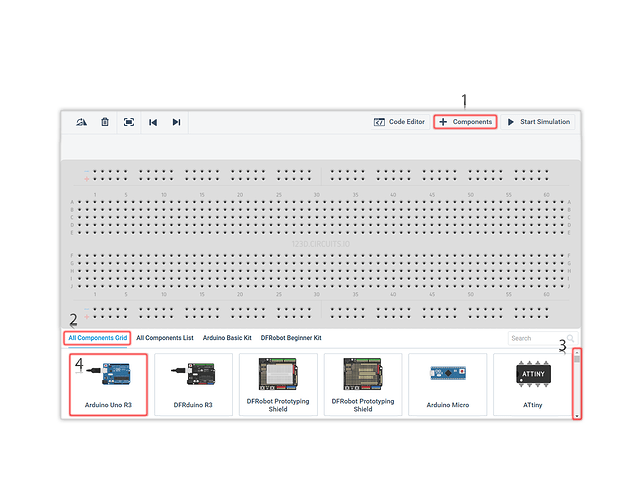Pick the second DFRobot Prototyping Shield
This screenshot has width=625, height=500.
click(364, 384)
